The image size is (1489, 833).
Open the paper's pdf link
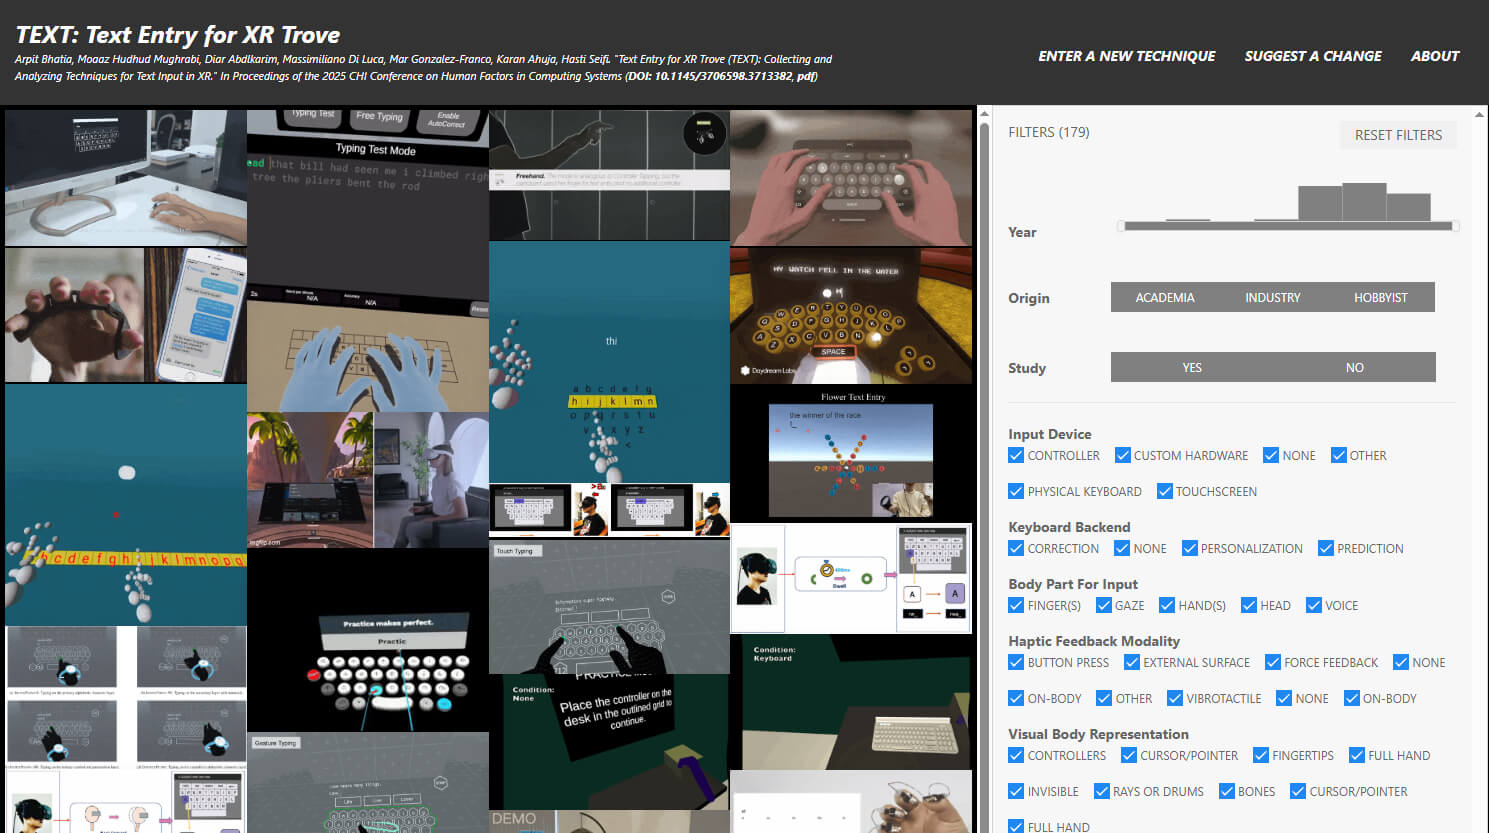806,76
